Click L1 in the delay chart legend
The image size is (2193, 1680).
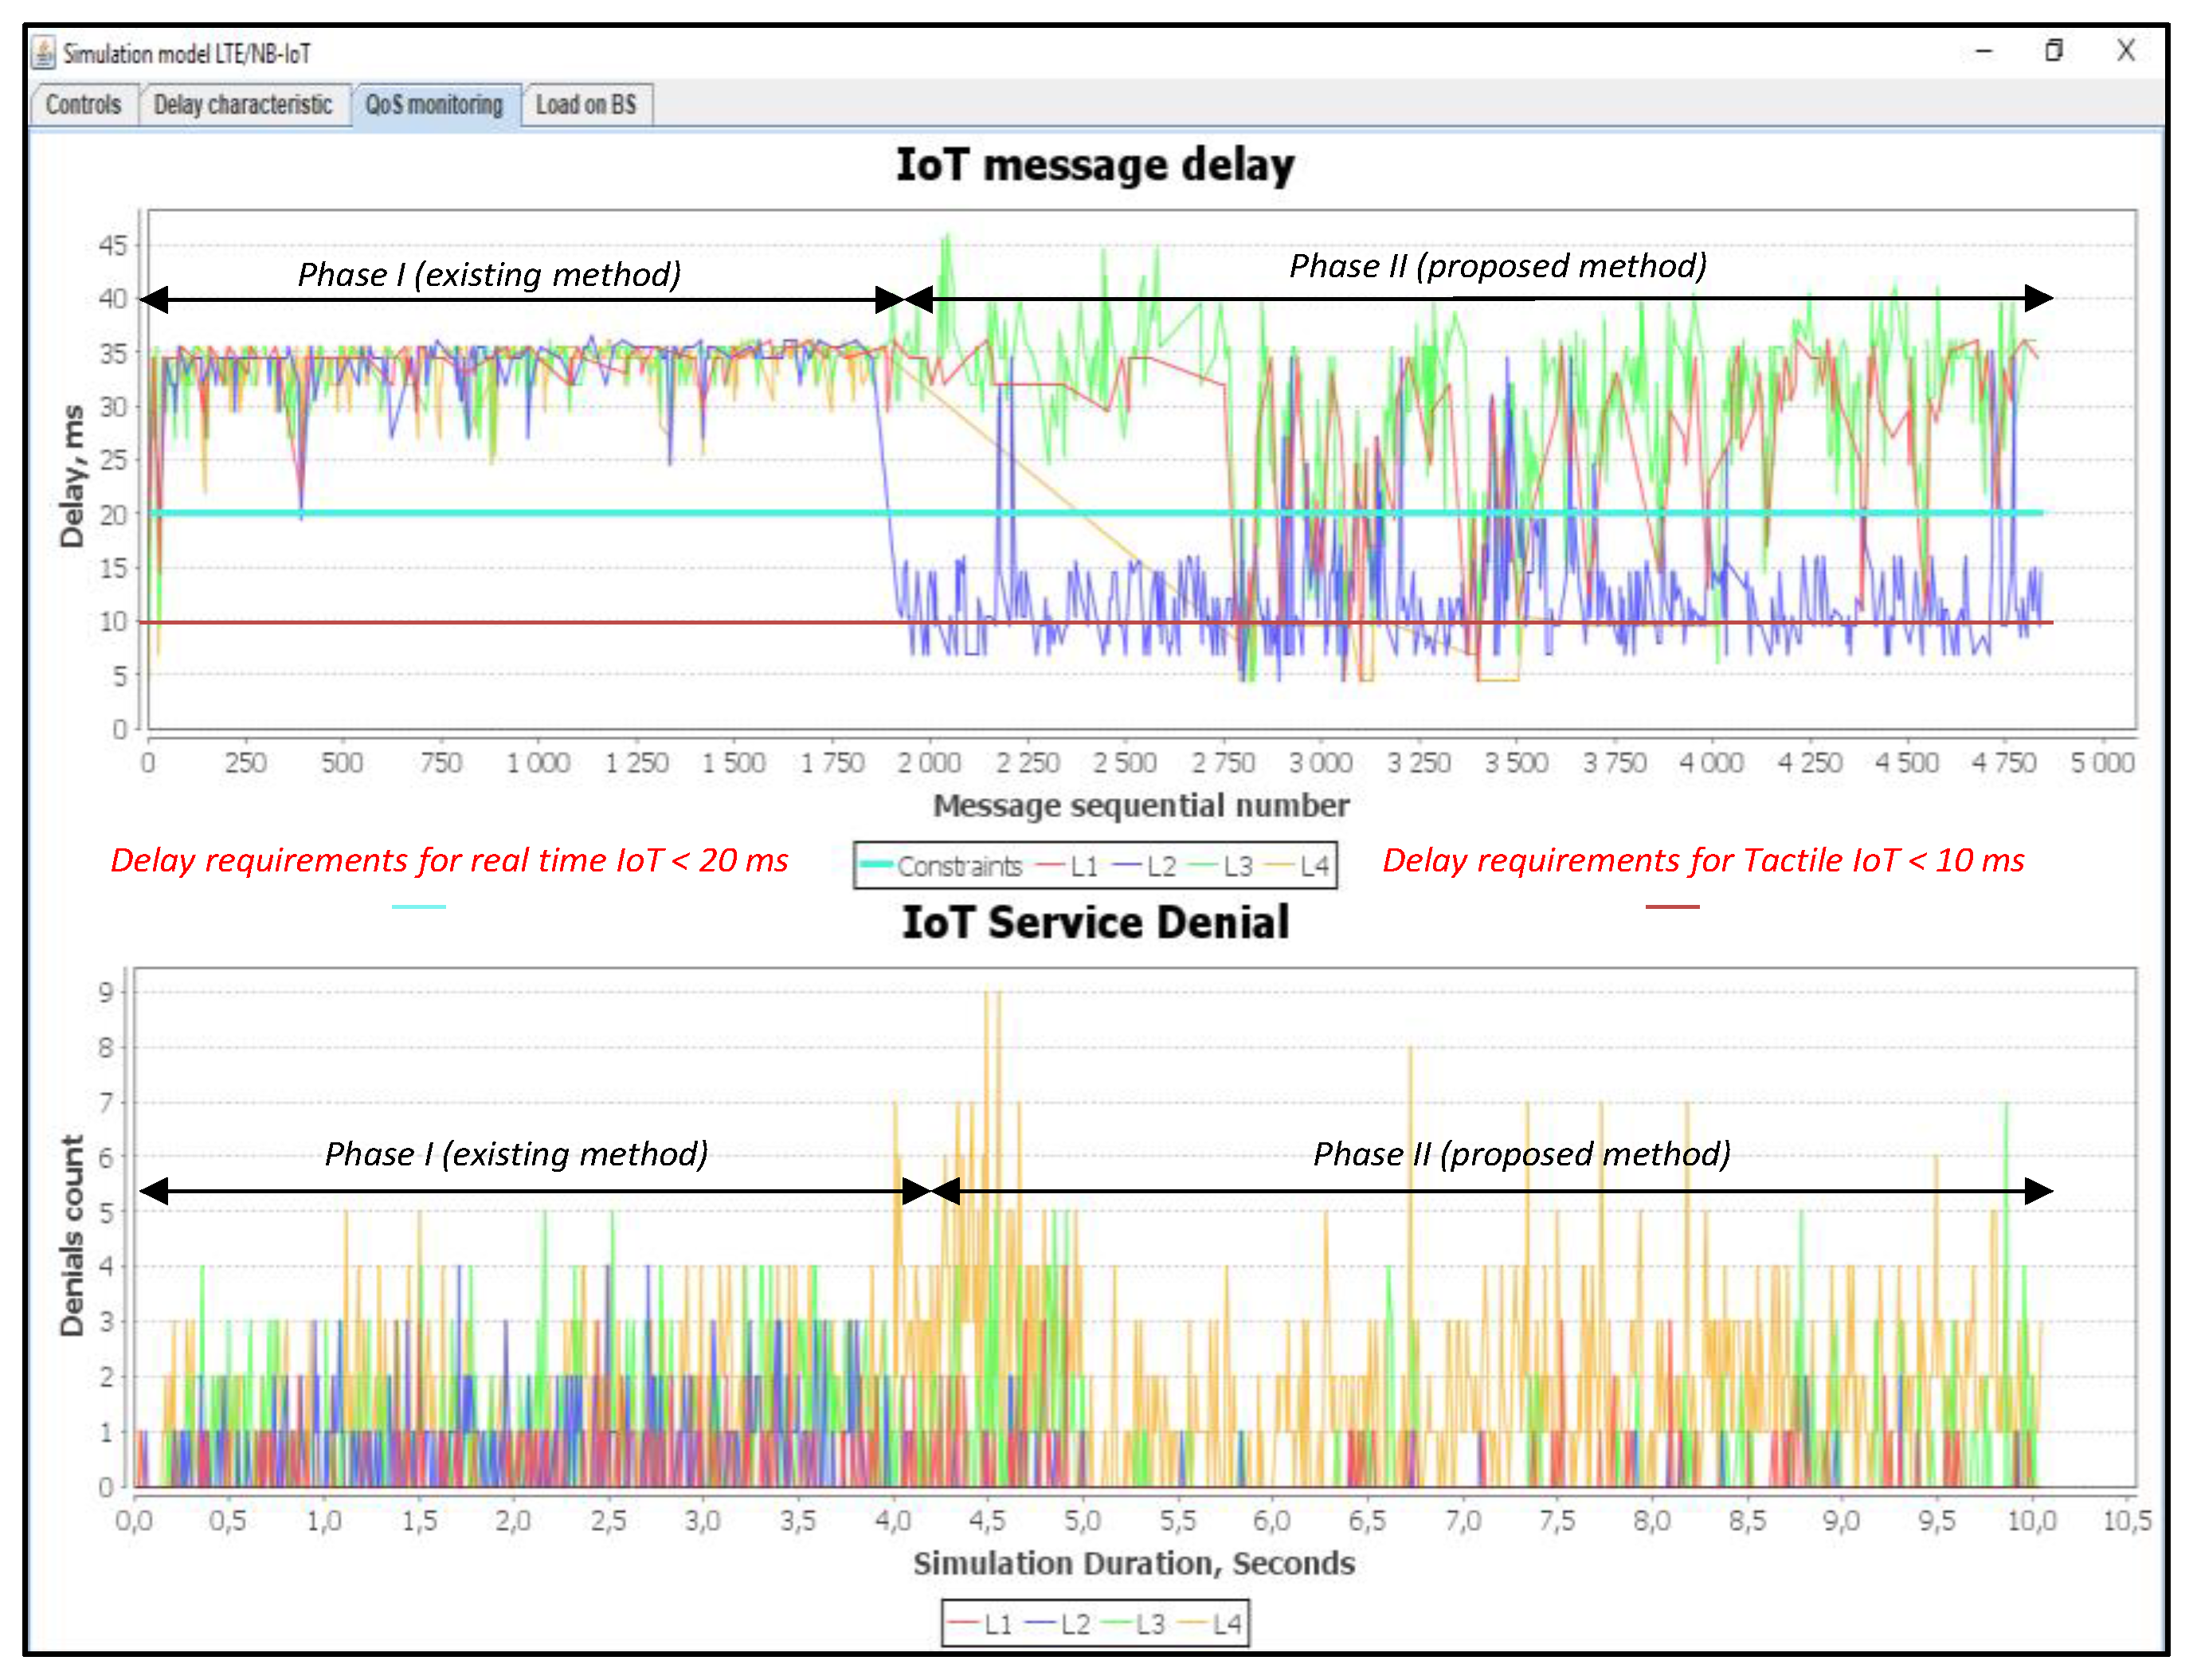coord(1084,866)
